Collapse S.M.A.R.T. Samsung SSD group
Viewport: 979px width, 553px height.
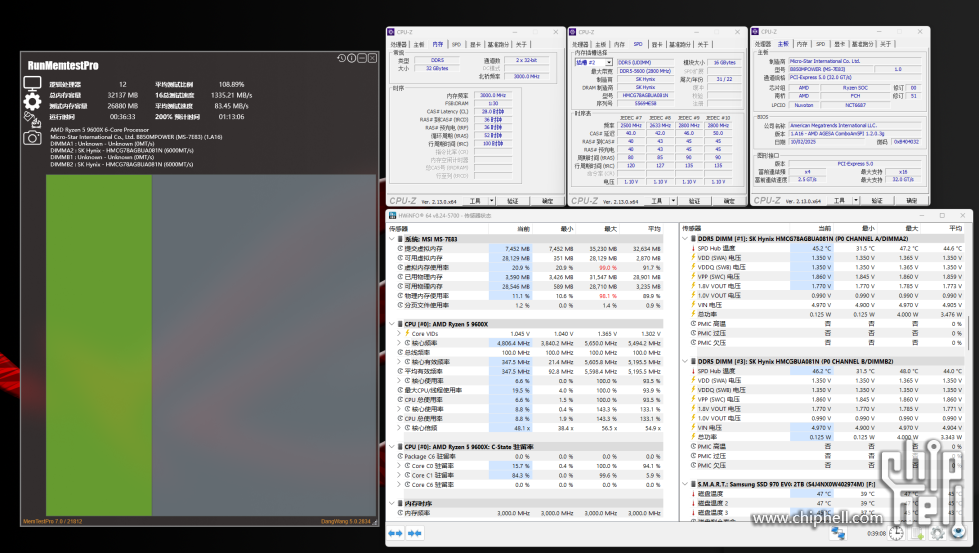click(685, 484)
